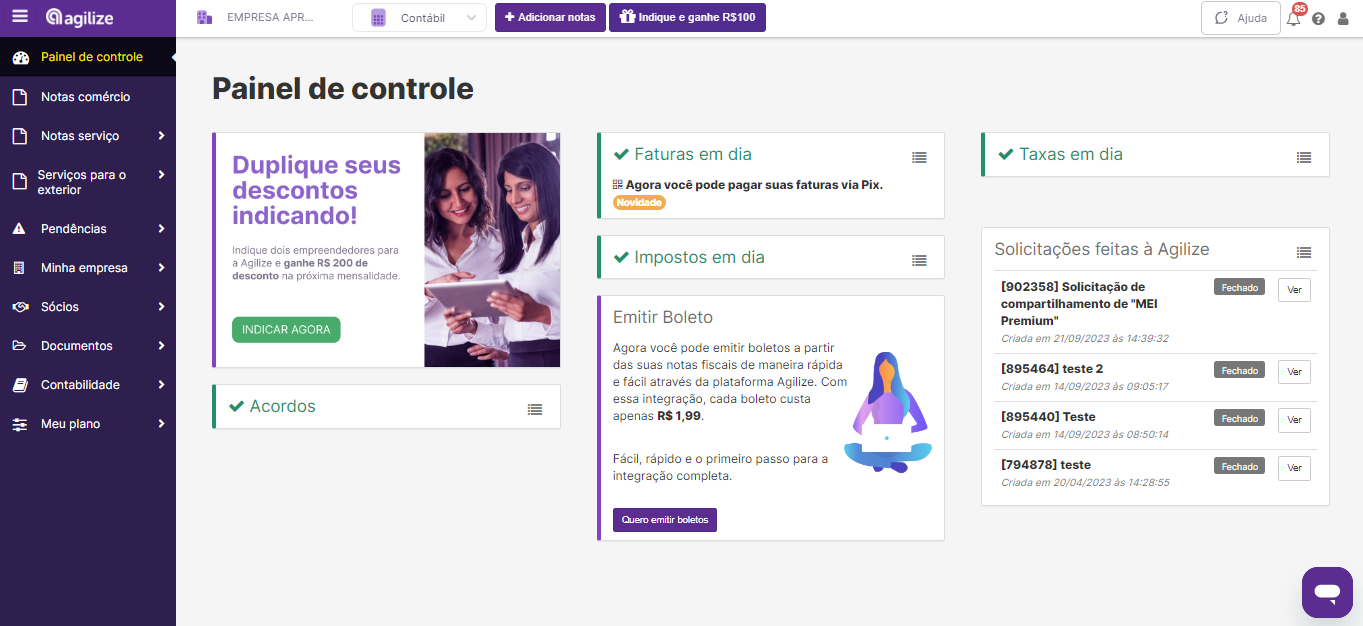Click the INDICAR AGORA green button

click(286, 330)
